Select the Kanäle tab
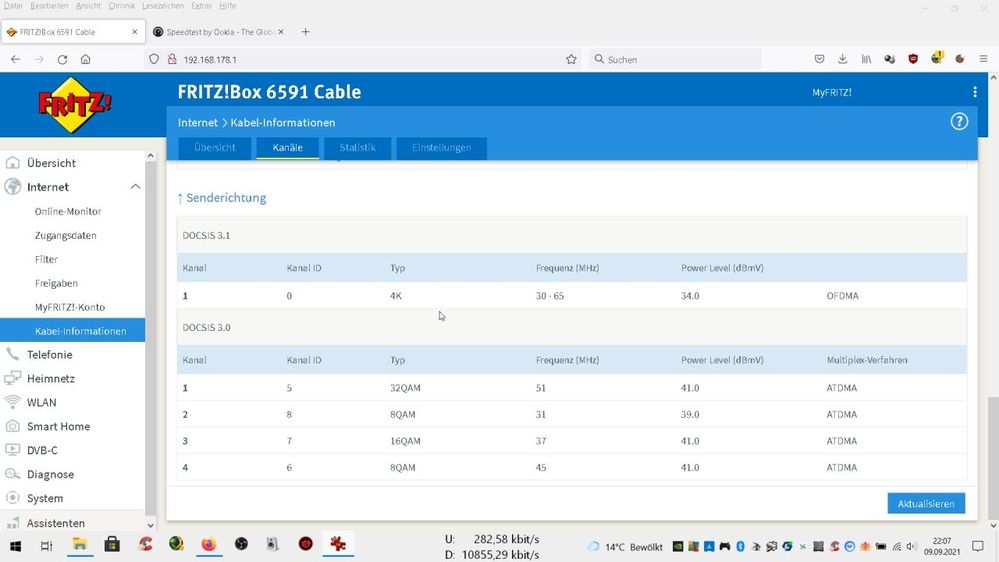The height and width of the screenshot is (562, 999). coord(287,148)
